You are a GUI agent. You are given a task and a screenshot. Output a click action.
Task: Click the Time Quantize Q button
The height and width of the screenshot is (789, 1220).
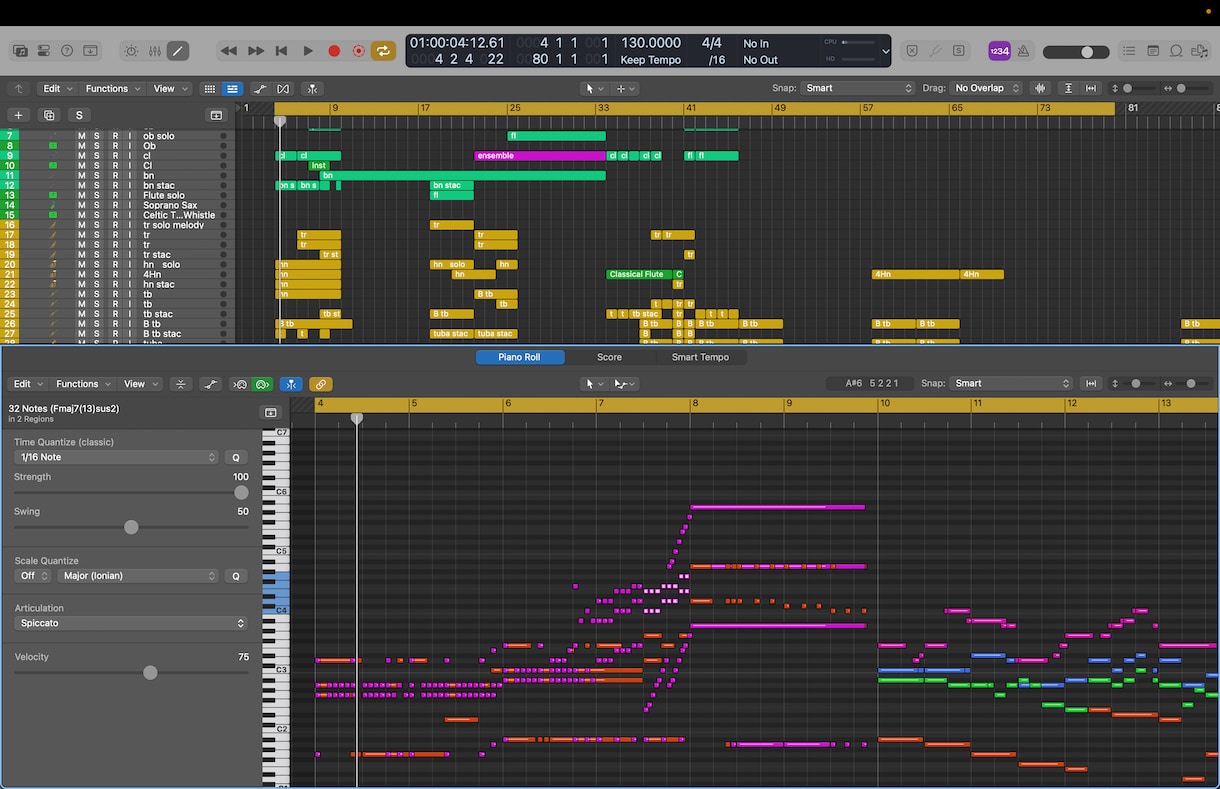coord(236,457)
